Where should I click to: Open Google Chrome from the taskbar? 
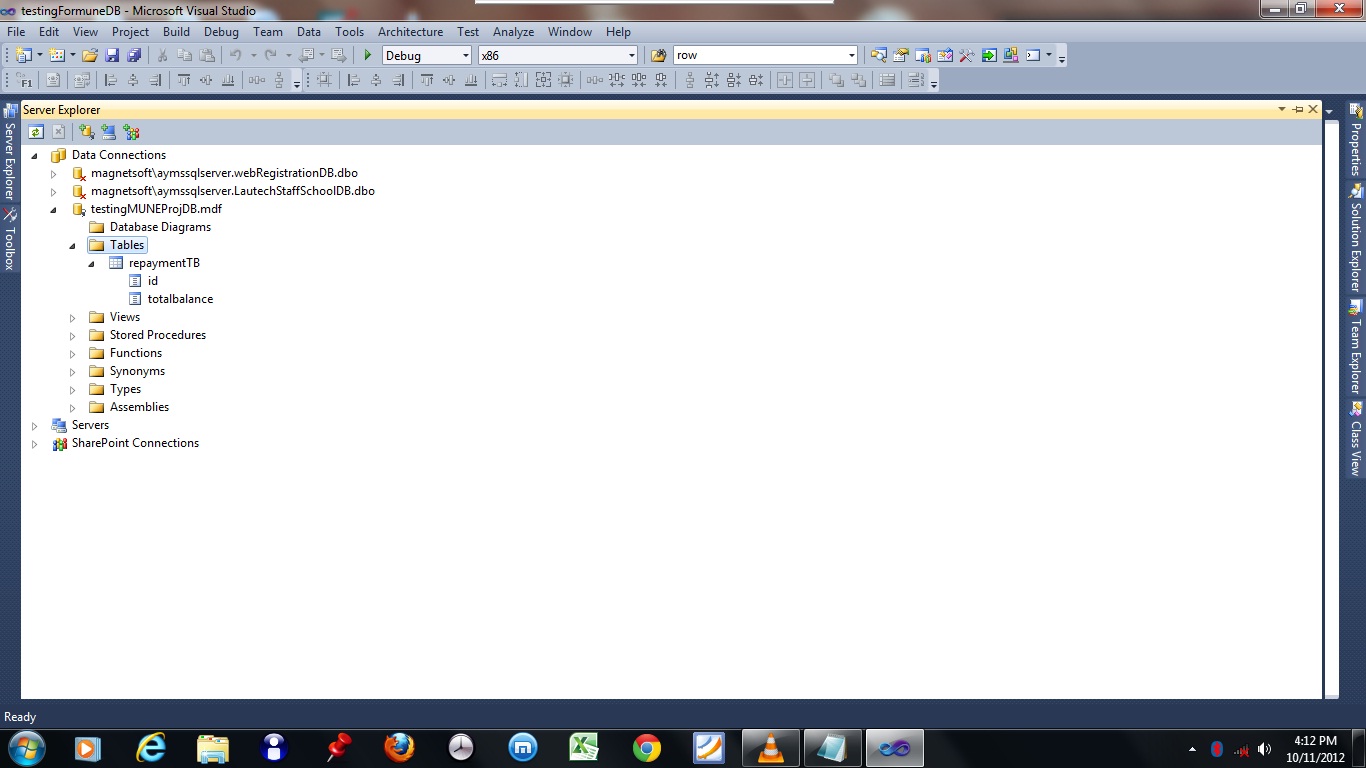click(x=647, y=748)
